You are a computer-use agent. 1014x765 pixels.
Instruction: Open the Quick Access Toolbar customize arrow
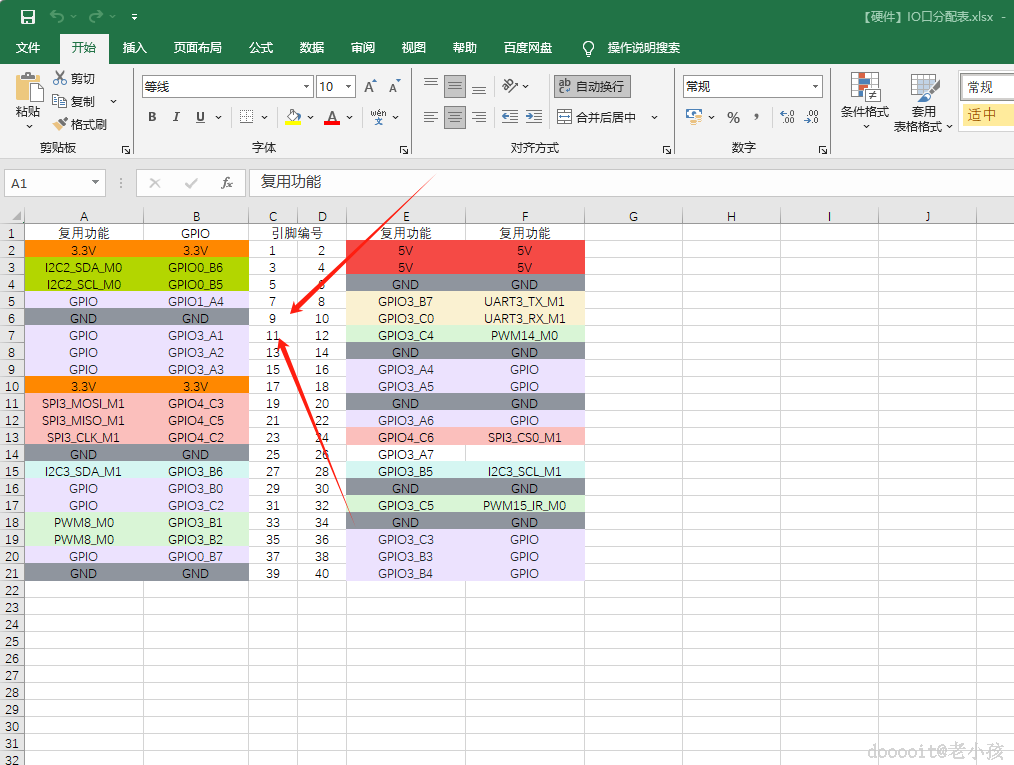pos(134,17)
